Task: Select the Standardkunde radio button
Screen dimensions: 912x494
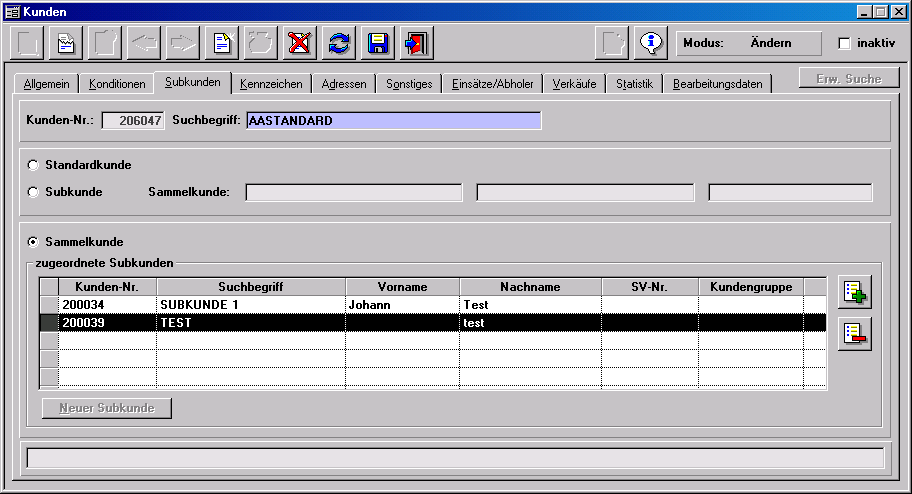Action: tap(34, 165)
